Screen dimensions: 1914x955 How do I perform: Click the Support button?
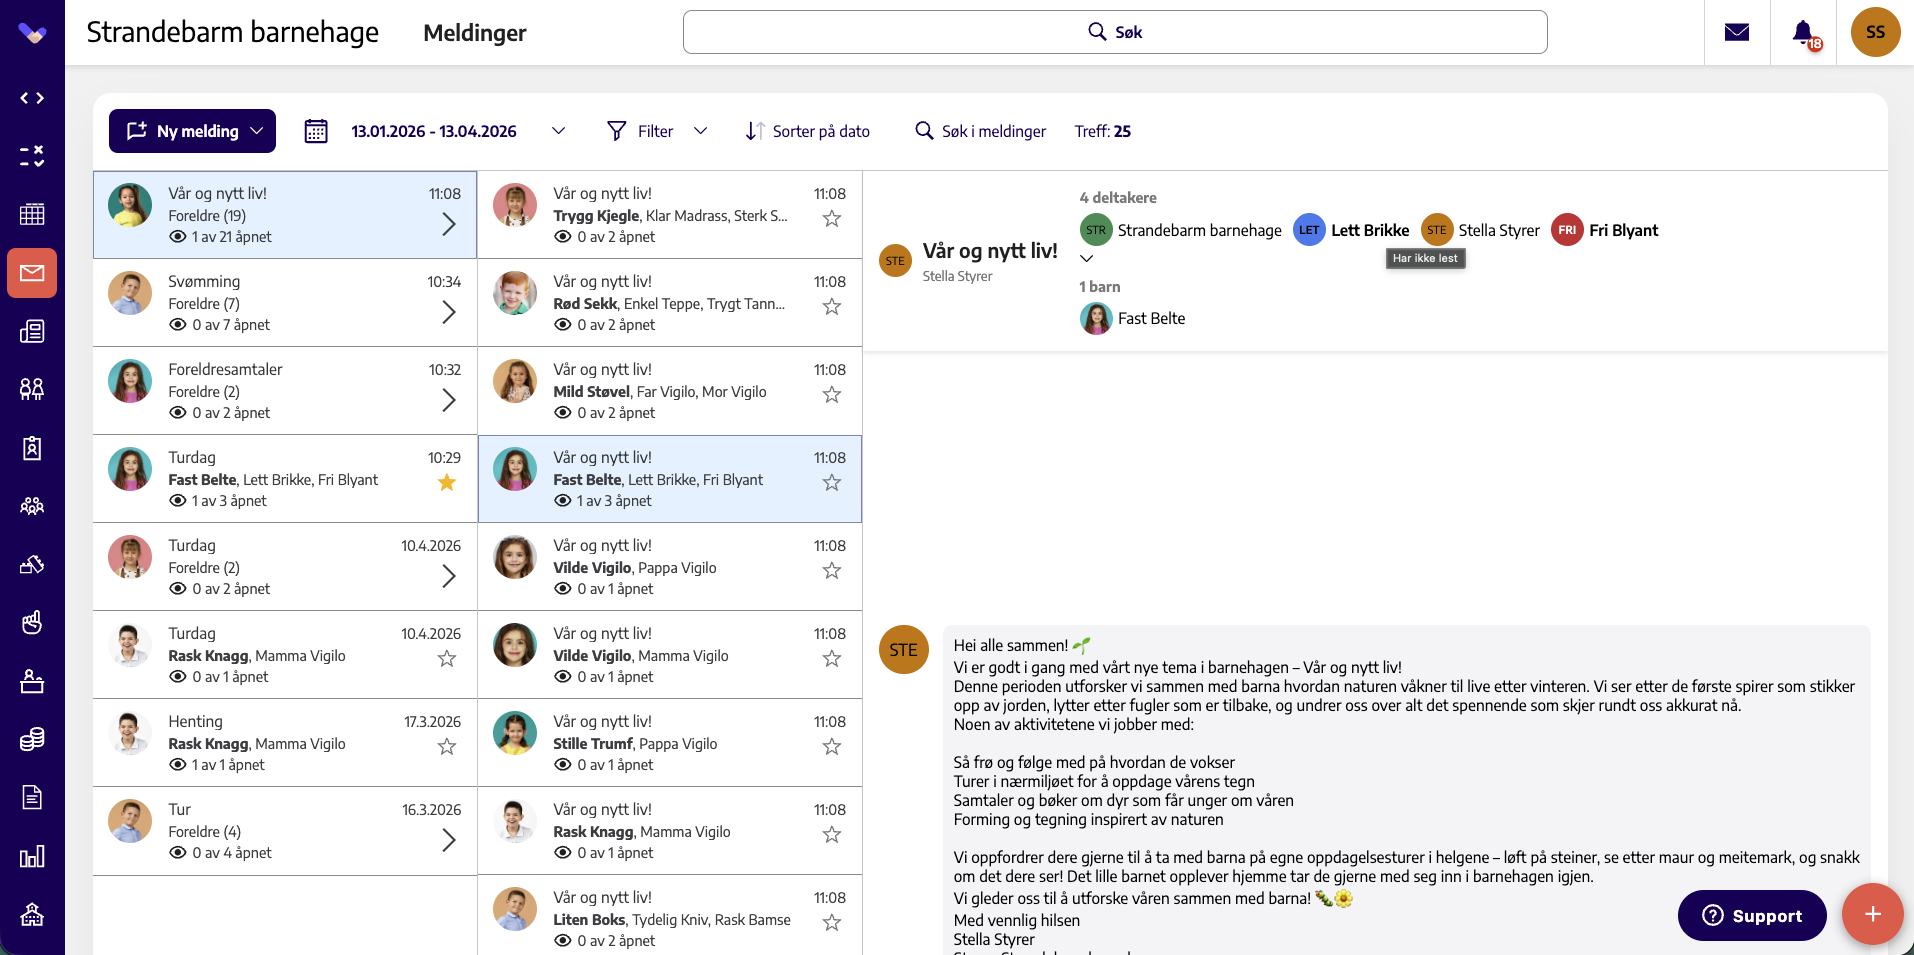coord(1752,915)
